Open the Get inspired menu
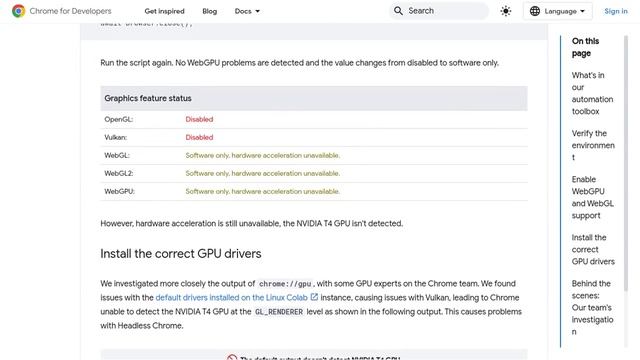This screenshot has height=360, width=640. pos(164,11)
